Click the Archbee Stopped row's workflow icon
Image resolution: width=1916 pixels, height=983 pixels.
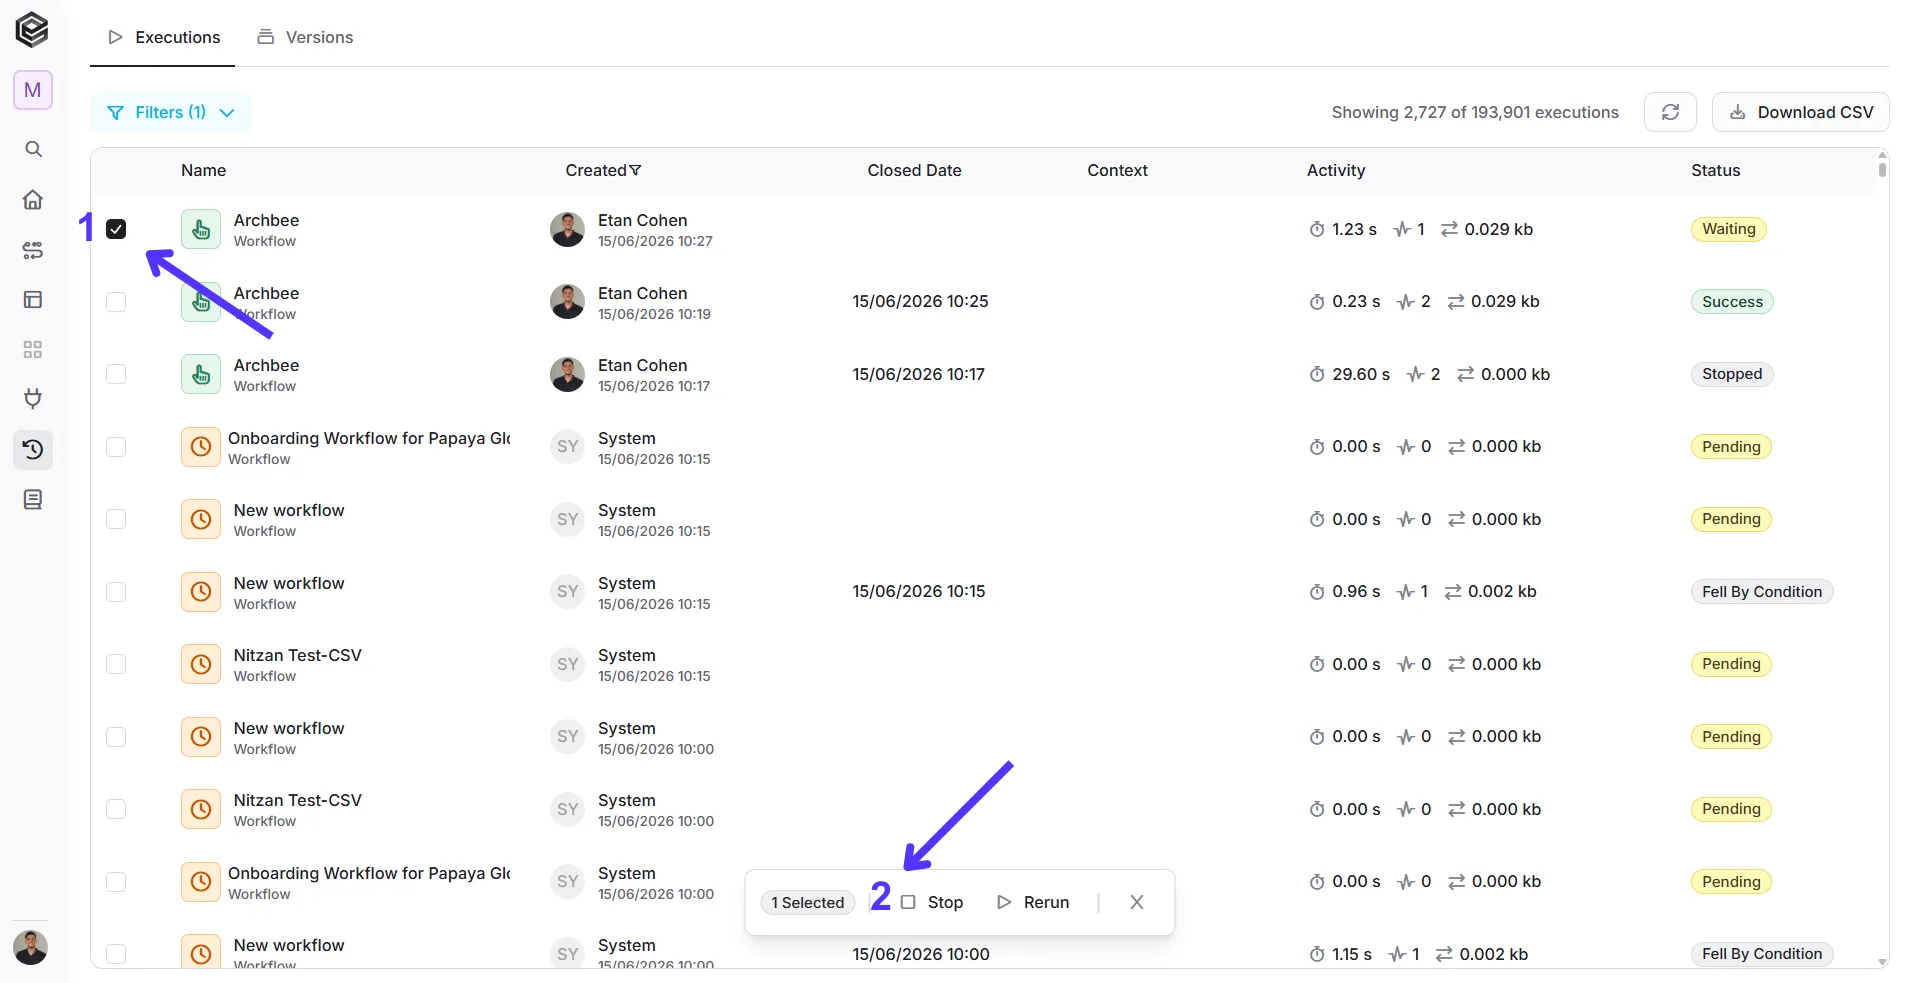point(201,374)
